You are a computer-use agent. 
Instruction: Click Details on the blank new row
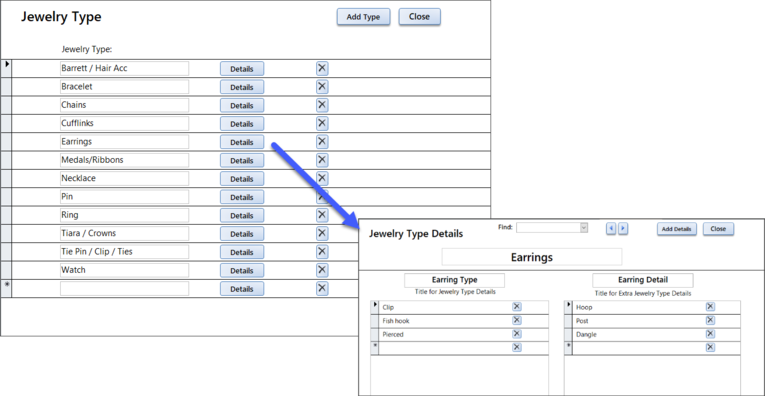[x=242, y=289]
